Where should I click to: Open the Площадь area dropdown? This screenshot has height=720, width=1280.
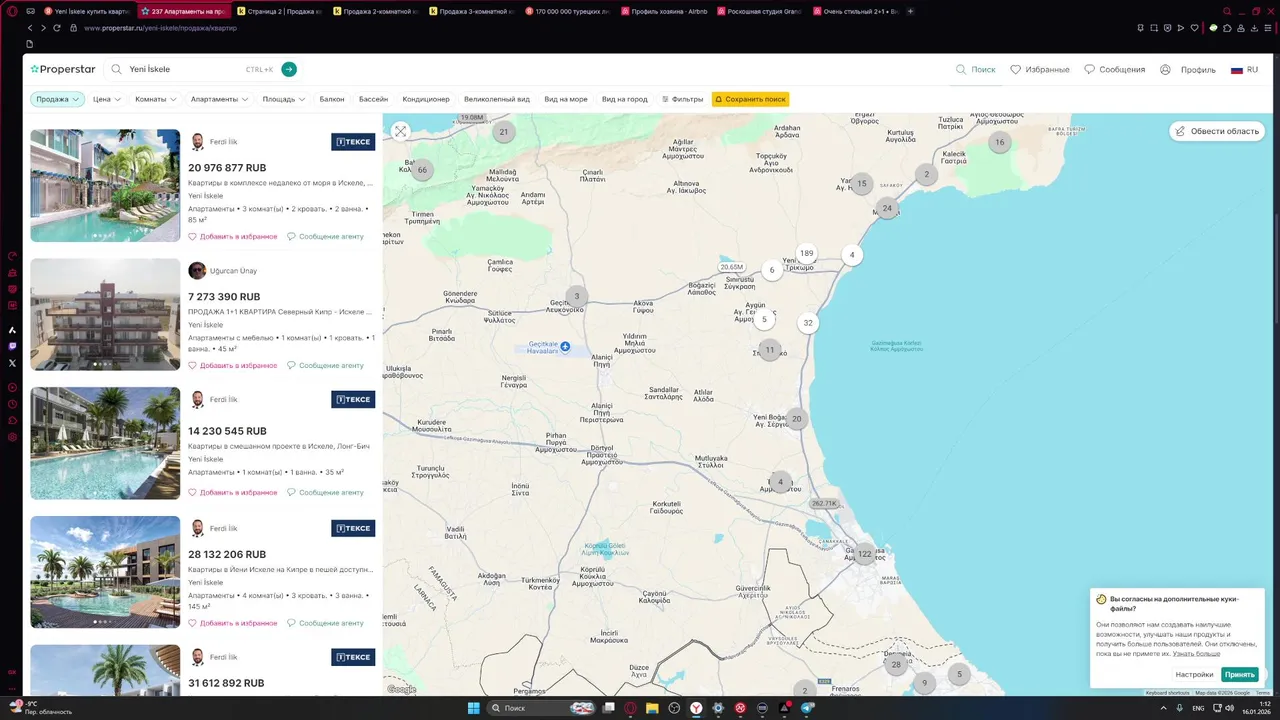284,99
